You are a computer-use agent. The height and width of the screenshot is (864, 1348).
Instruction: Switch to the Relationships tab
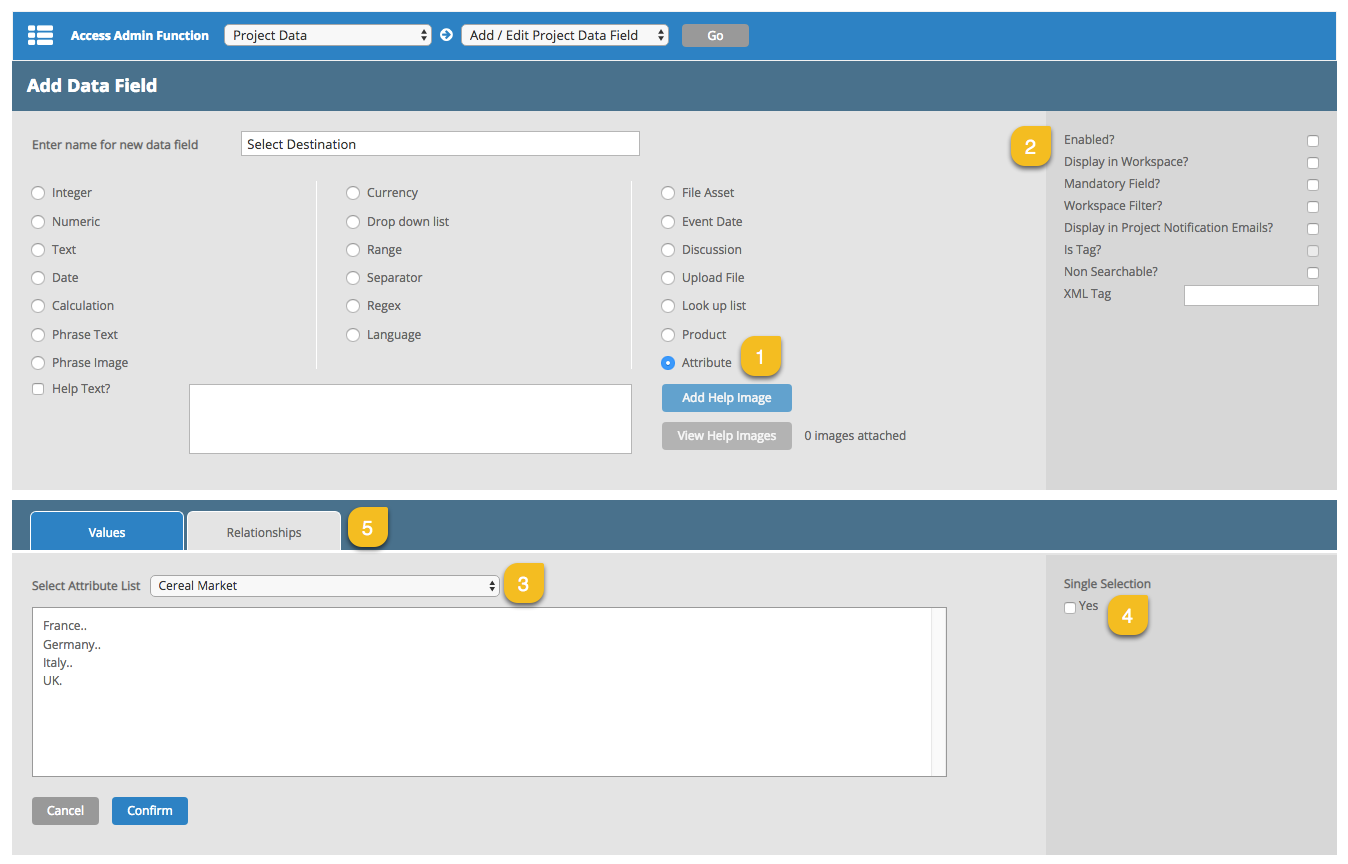point(264,532)
